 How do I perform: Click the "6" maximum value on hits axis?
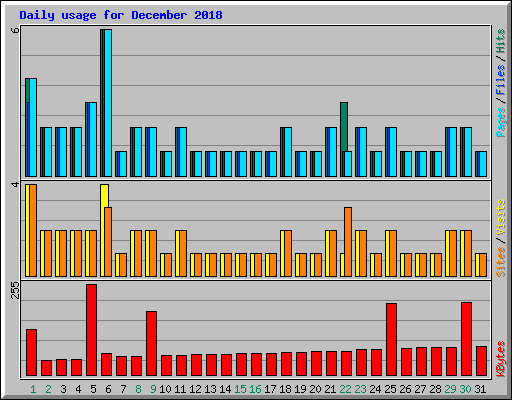click(15, 30)
